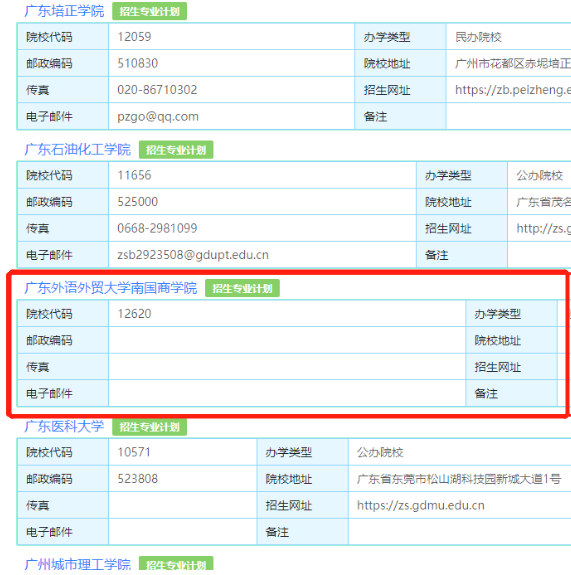Click 院校代码 label in 广东培正学院 table

(x=49, y=37)
